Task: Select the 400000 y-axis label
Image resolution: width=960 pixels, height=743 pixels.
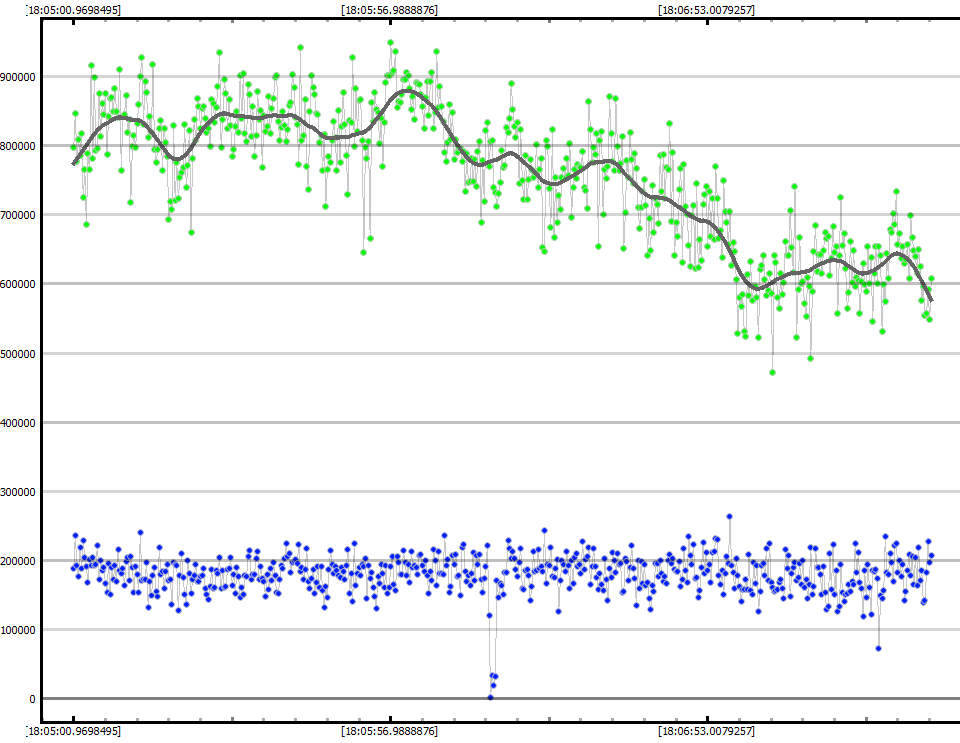Action: [19, 423]
